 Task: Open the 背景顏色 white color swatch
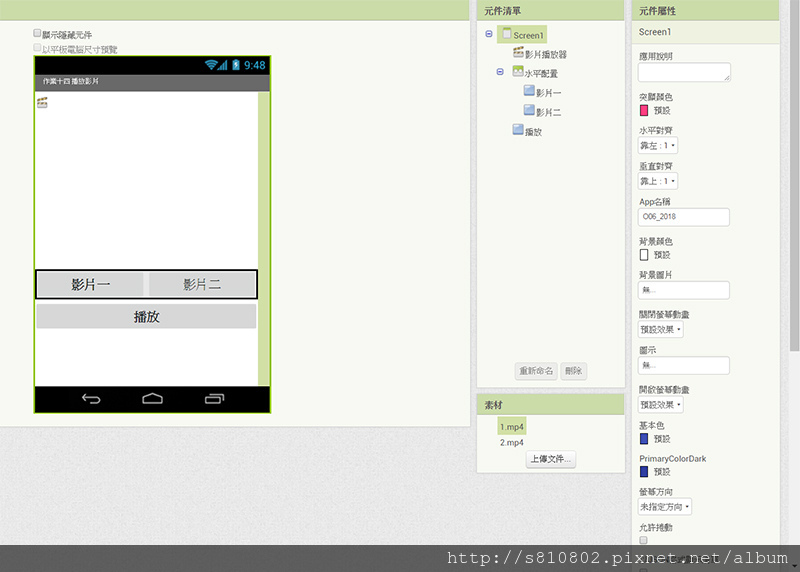(x=644, y=255)
